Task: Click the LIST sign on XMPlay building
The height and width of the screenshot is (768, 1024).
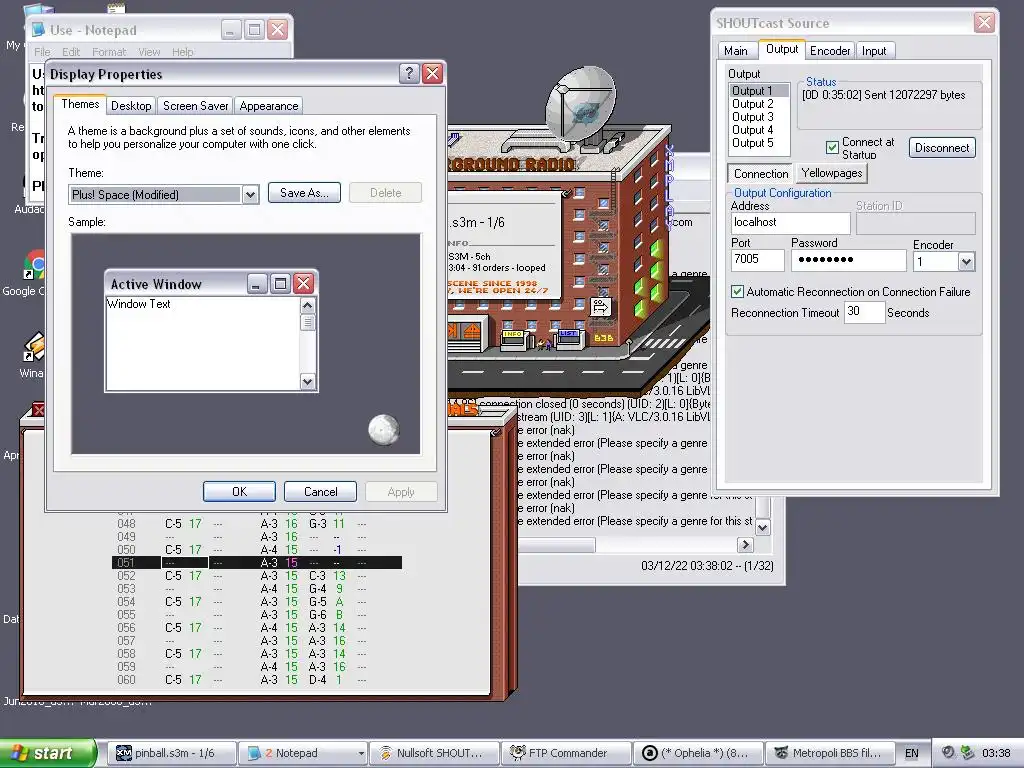Action: pyautogui.click(x=568, y=333)
